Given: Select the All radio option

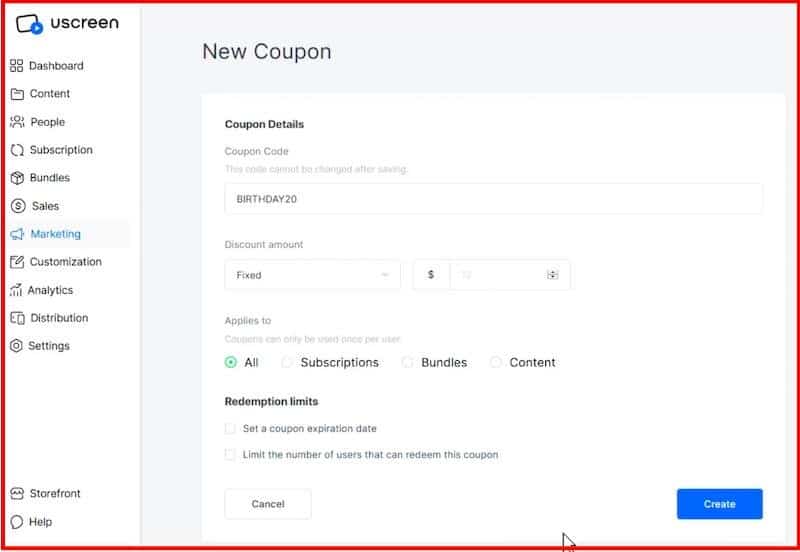Looking at the screenshot, I should (231, 362).
